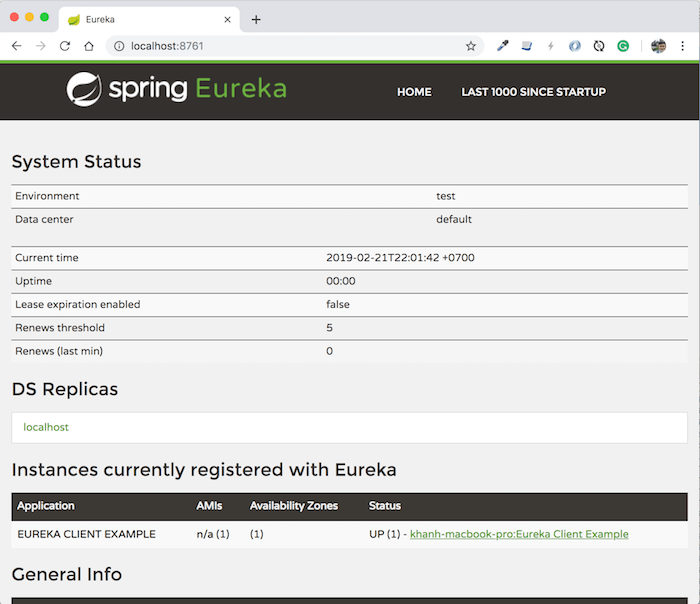
Task: Click the lightning bolt extension icon
Action: click(551, 46)
